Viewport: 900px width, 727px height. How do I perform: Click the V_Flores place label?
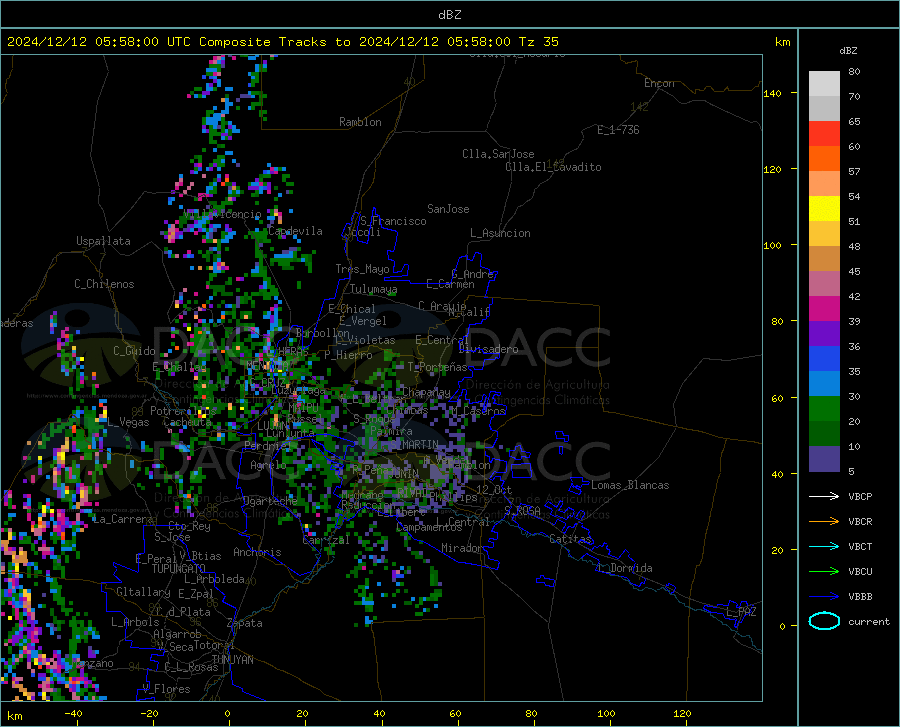[166, 689]
